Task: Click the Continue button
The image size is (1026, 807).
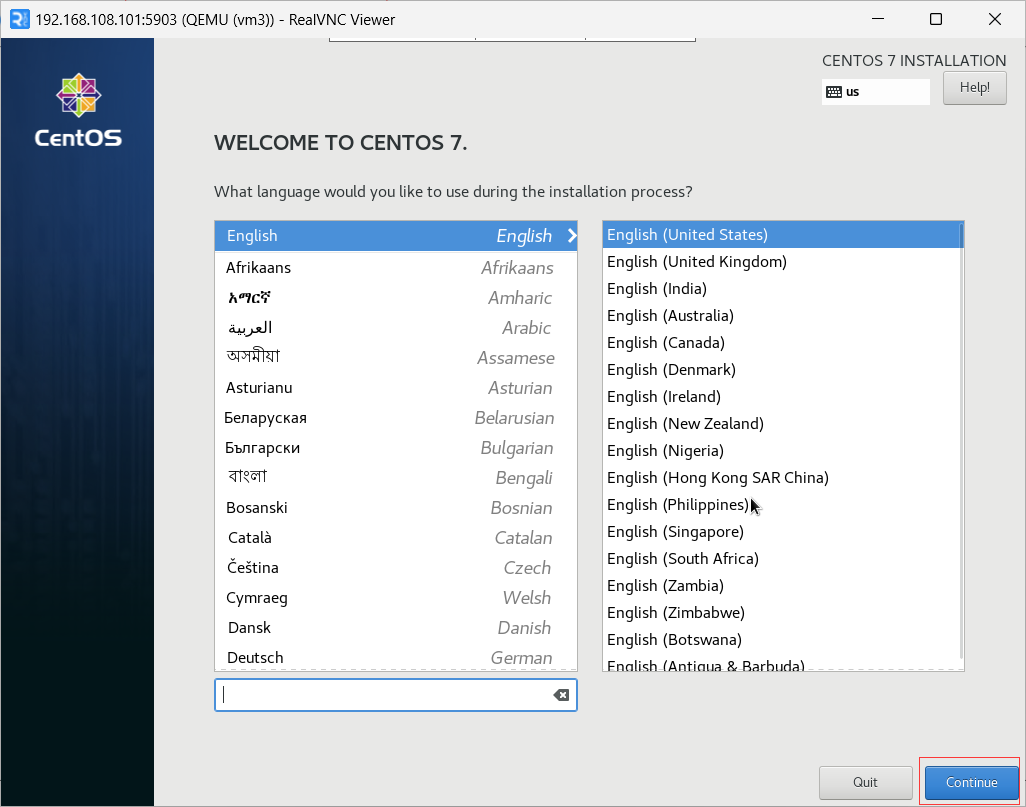Action: (971, 782)
